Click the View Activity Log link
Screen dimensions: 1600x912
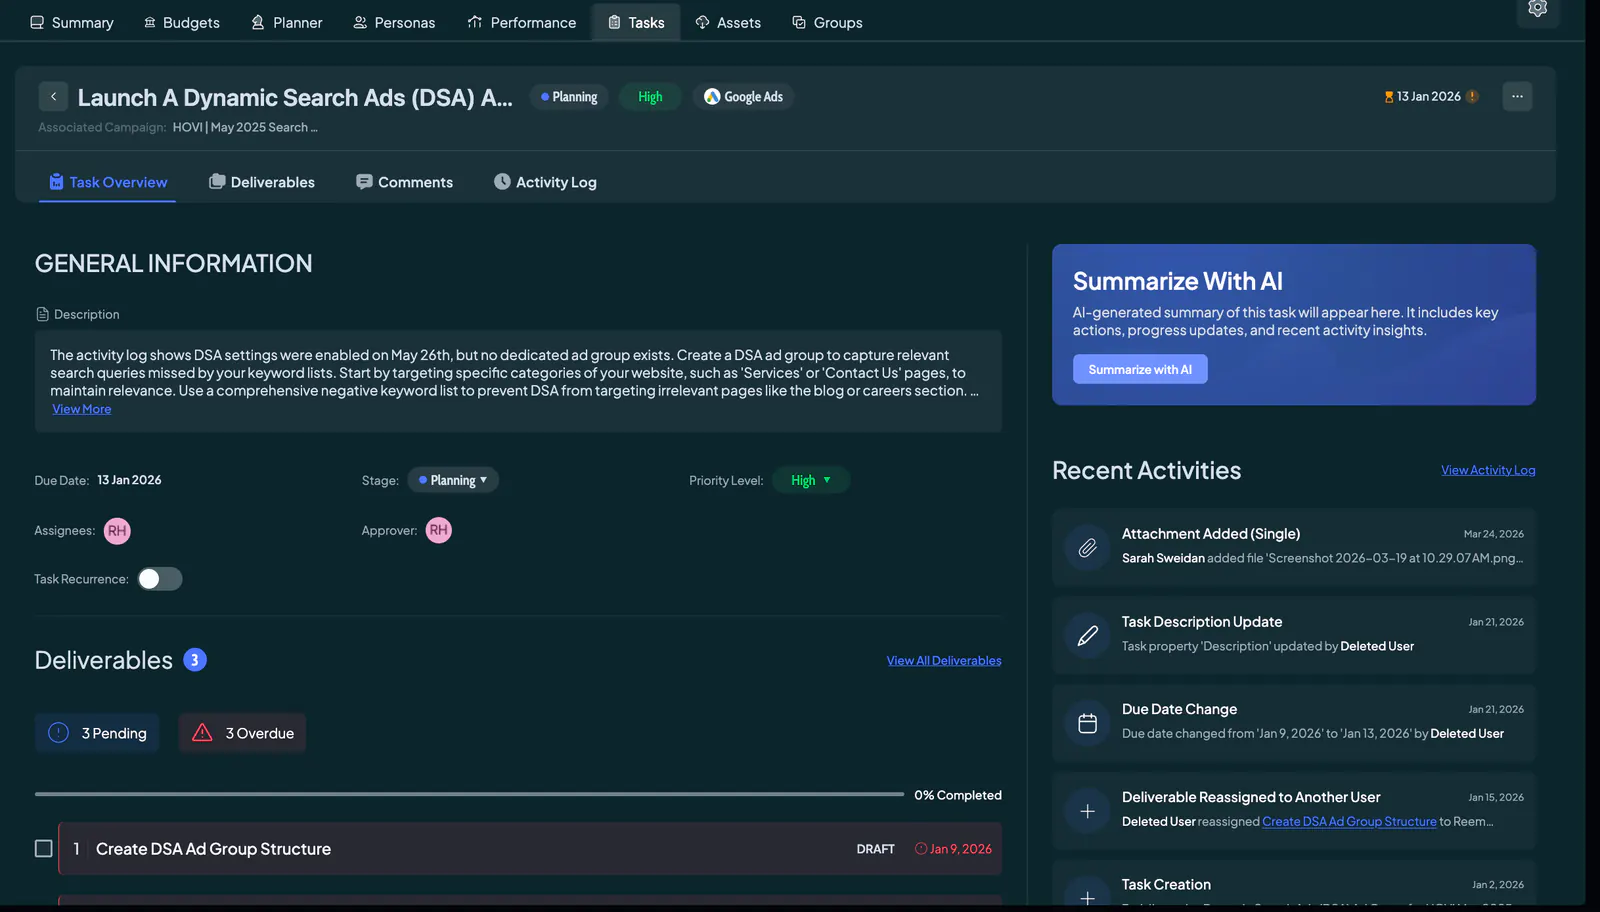coord(1488,470)
